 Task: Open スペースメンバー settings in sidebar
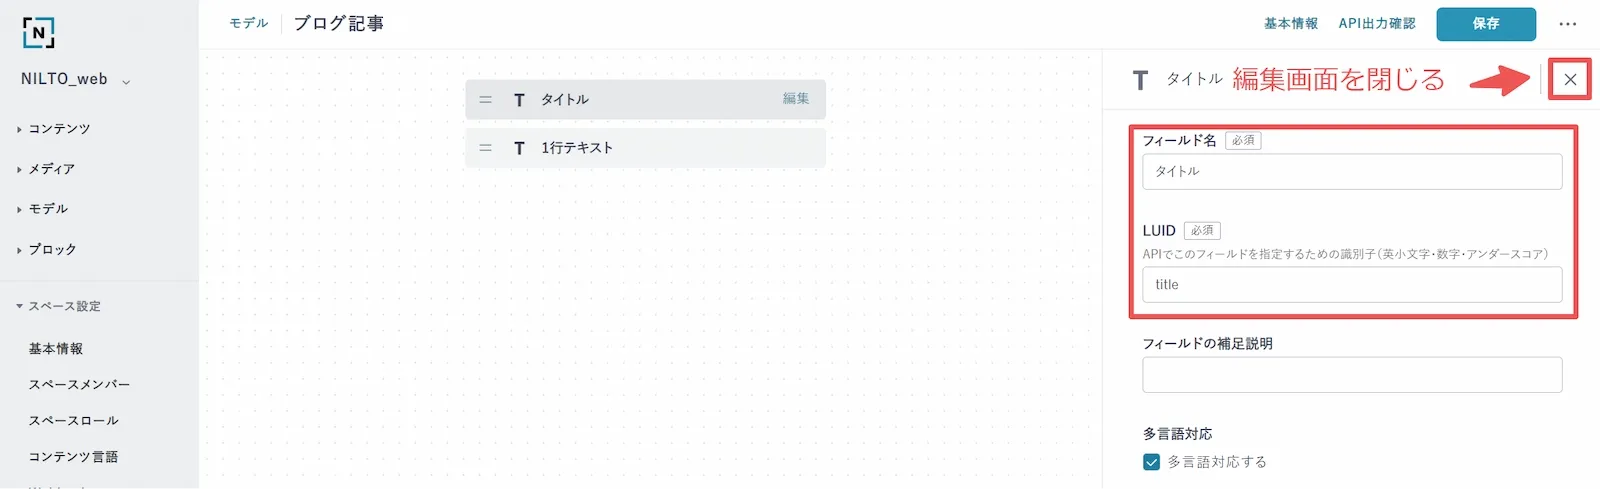79,385
